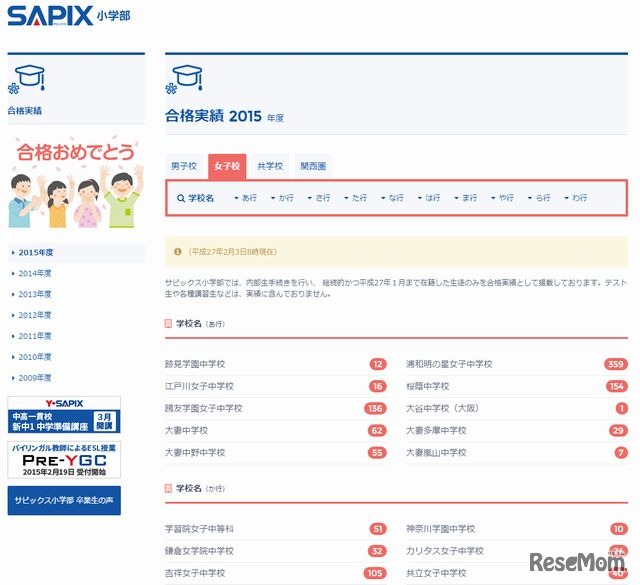
Task: Click 浦和明の星女子中学校 in the list
Action: [449, 364]
